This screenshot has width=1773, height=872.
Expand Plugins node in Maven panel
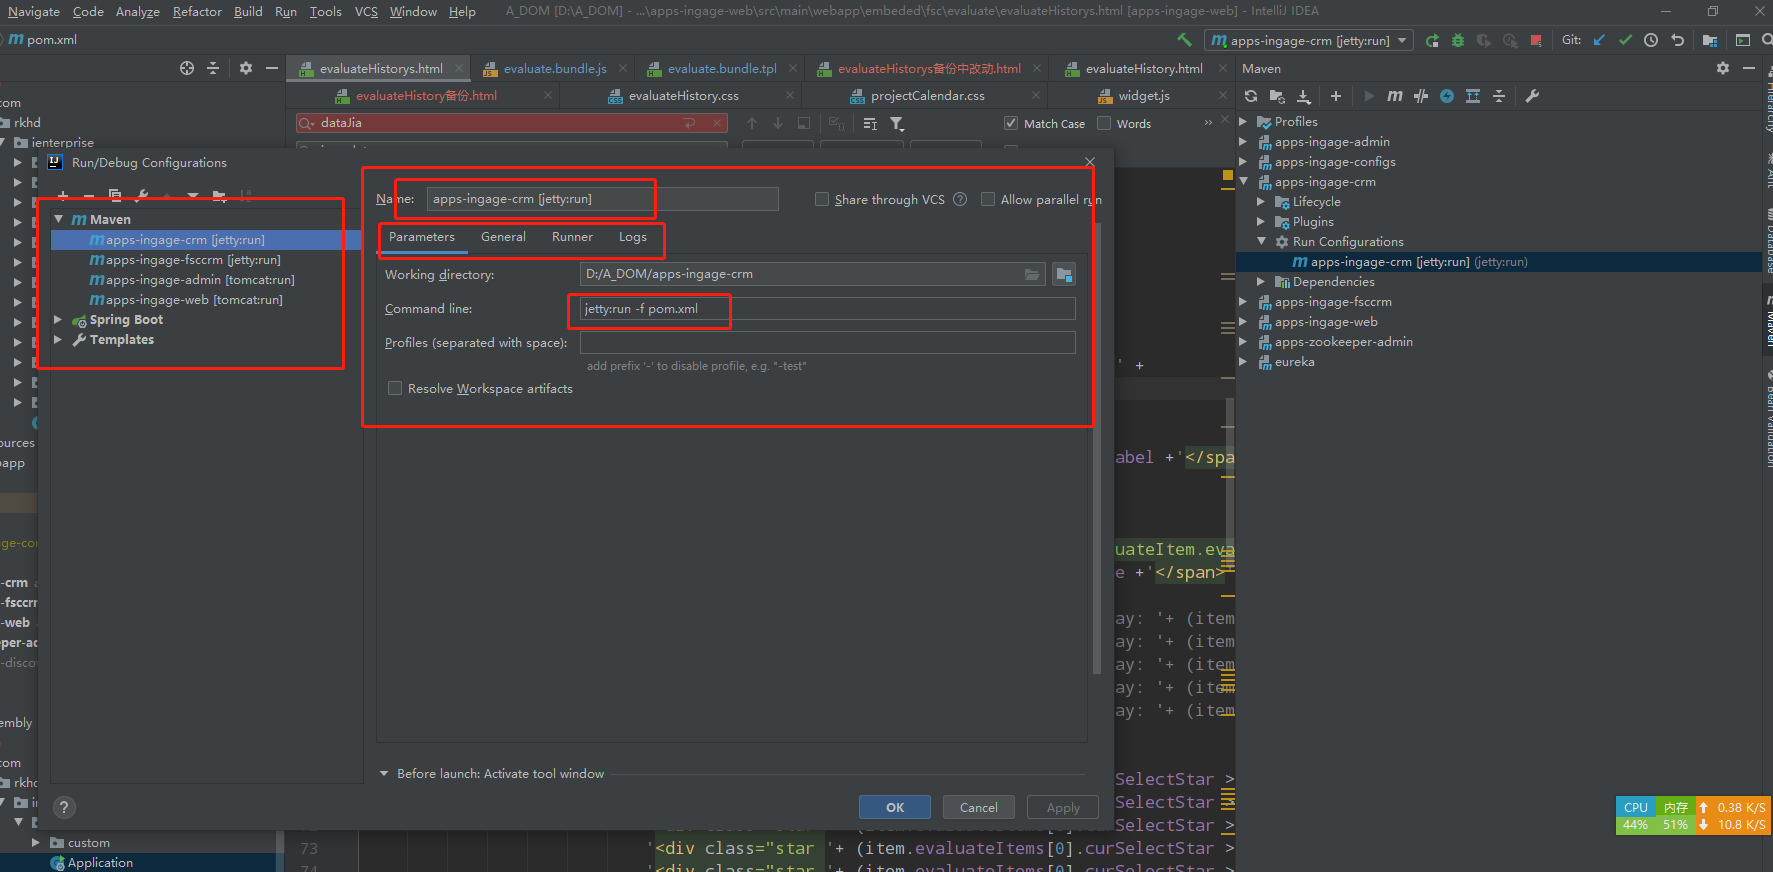pyautogui.click(x=1261, y=222)
